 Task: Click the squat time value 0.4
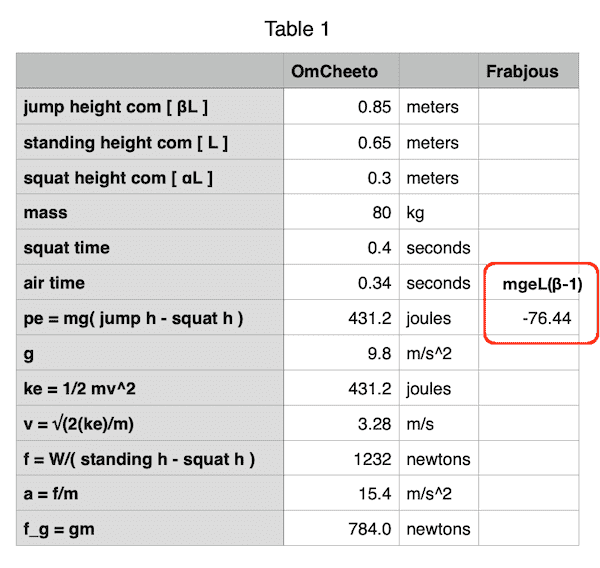(x=341, y=248)
